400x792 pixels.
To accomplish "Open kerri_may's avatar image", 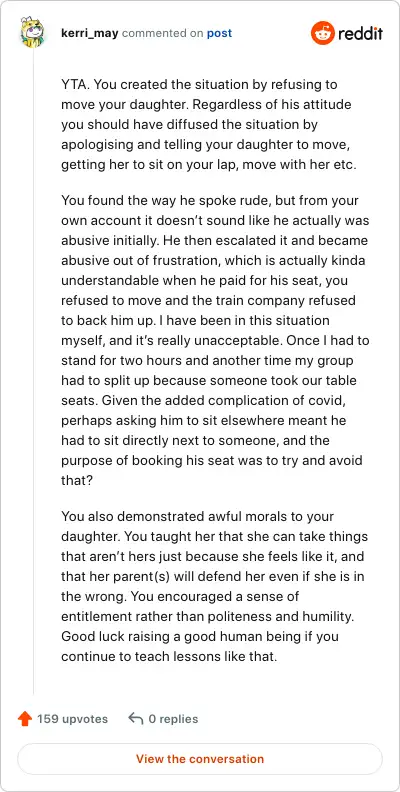I will coord(32,33).
